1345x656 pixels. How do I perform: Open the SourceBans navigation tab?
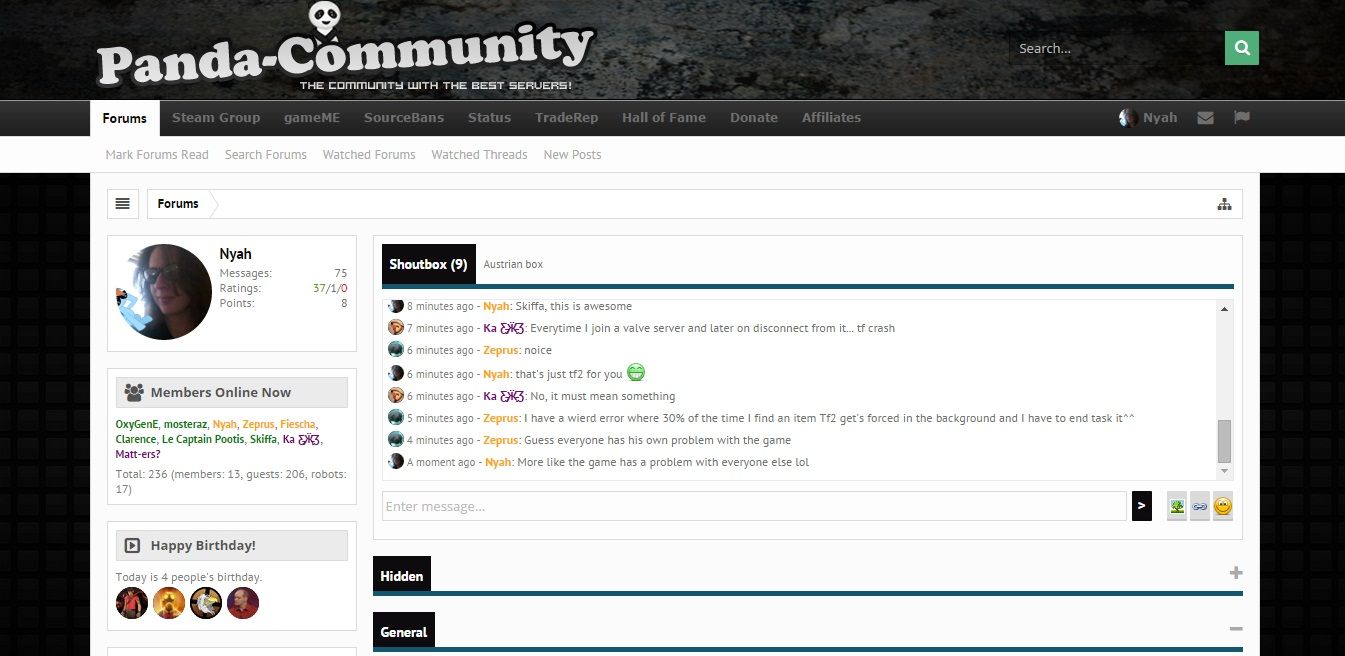coord(403,118)
